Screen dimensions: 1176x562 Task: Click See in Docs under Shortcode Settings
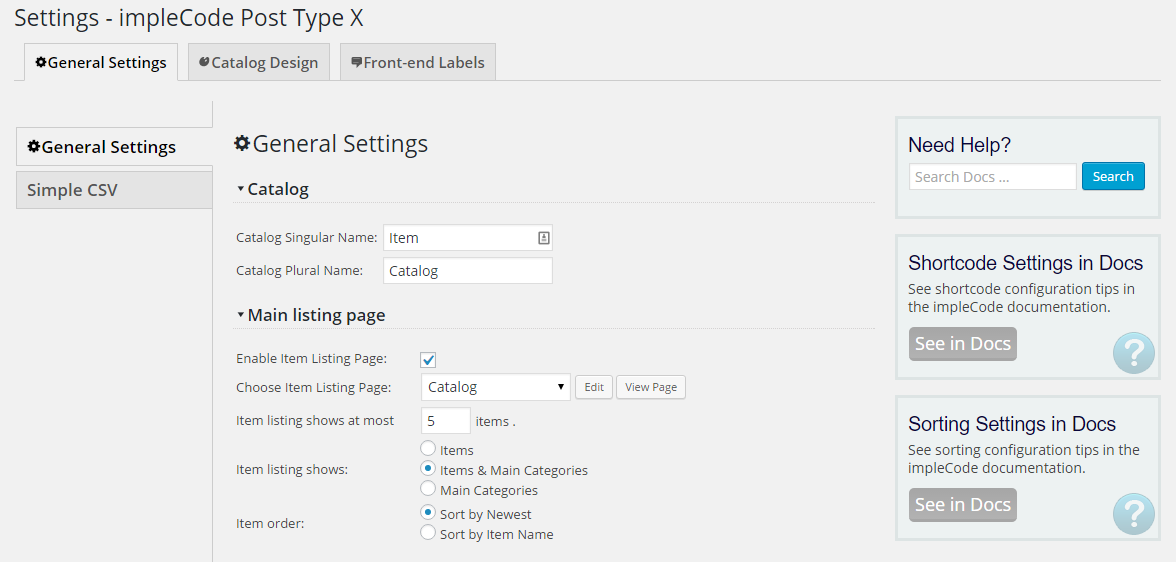(963, 344)
